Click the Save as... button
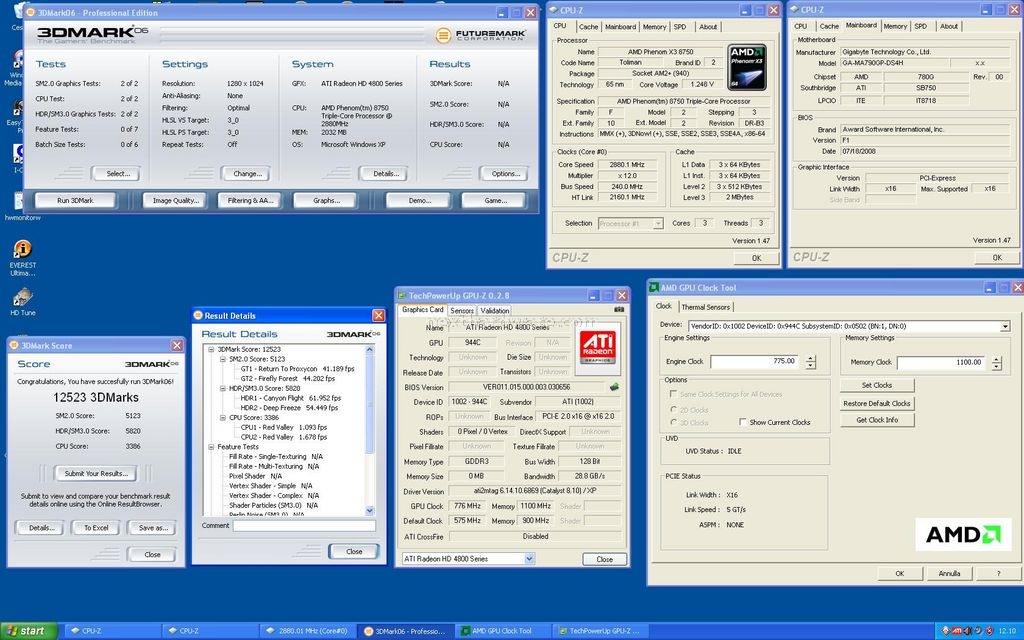Screen dimensions: 1024x640 pyautogui.click(x=153, y=528)
